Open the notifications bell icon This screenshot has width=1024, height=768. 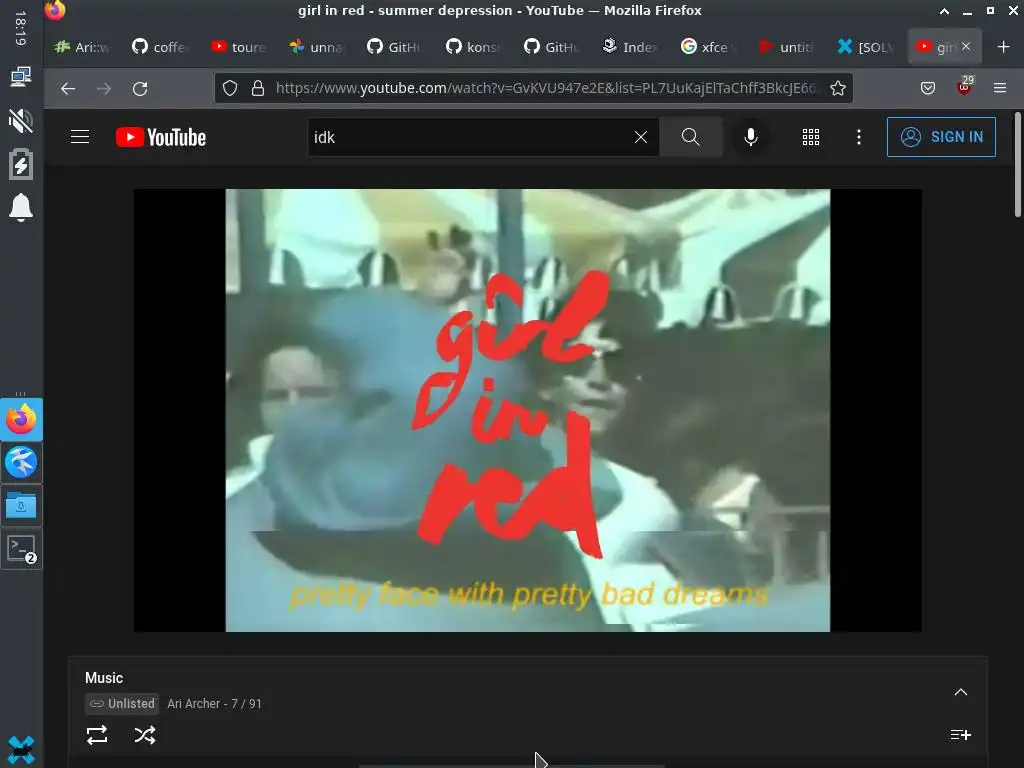pyautogui.click(x=21, y=208)
